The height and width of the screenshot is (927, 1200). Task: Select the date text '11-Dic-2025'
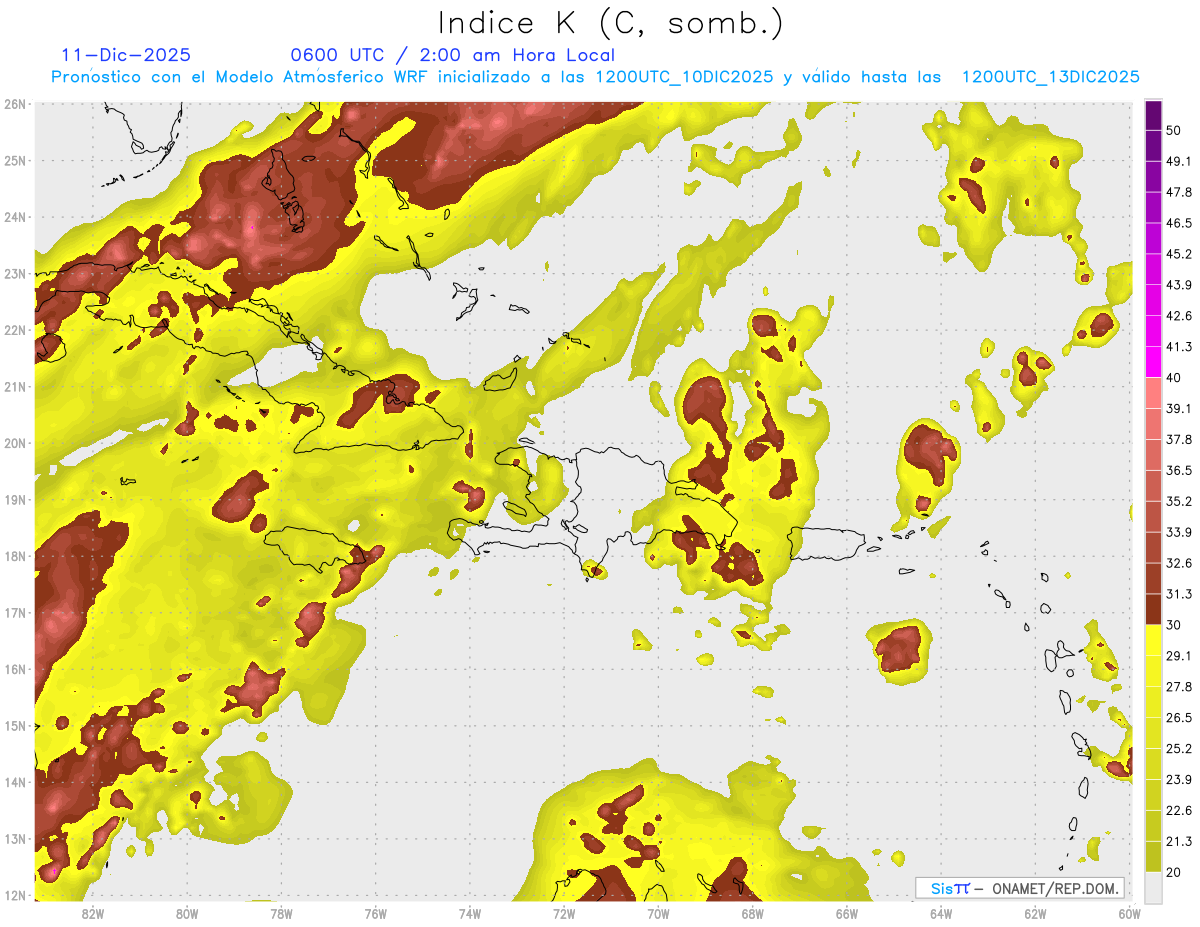click(126, 55)
